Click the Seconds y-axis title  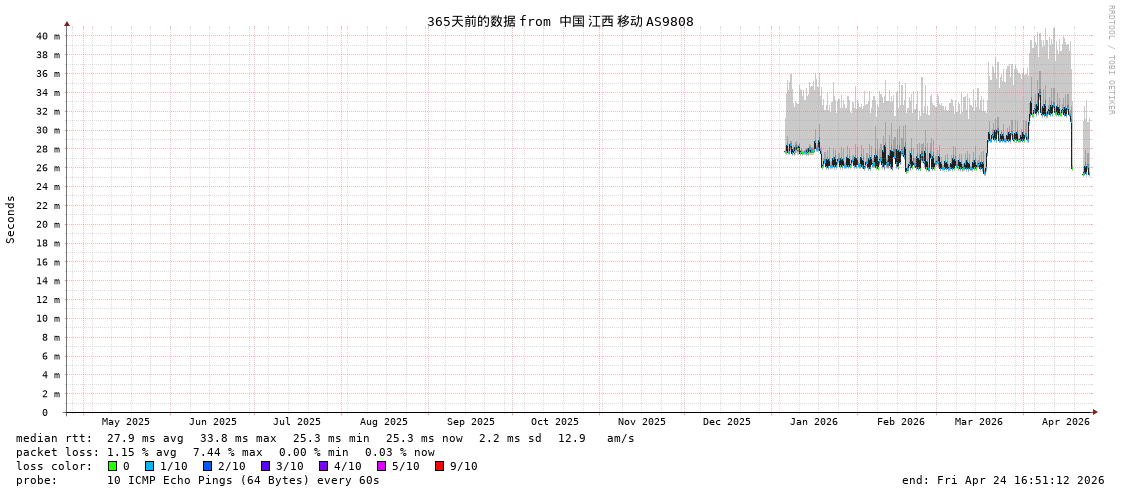[x=11, y=219]
